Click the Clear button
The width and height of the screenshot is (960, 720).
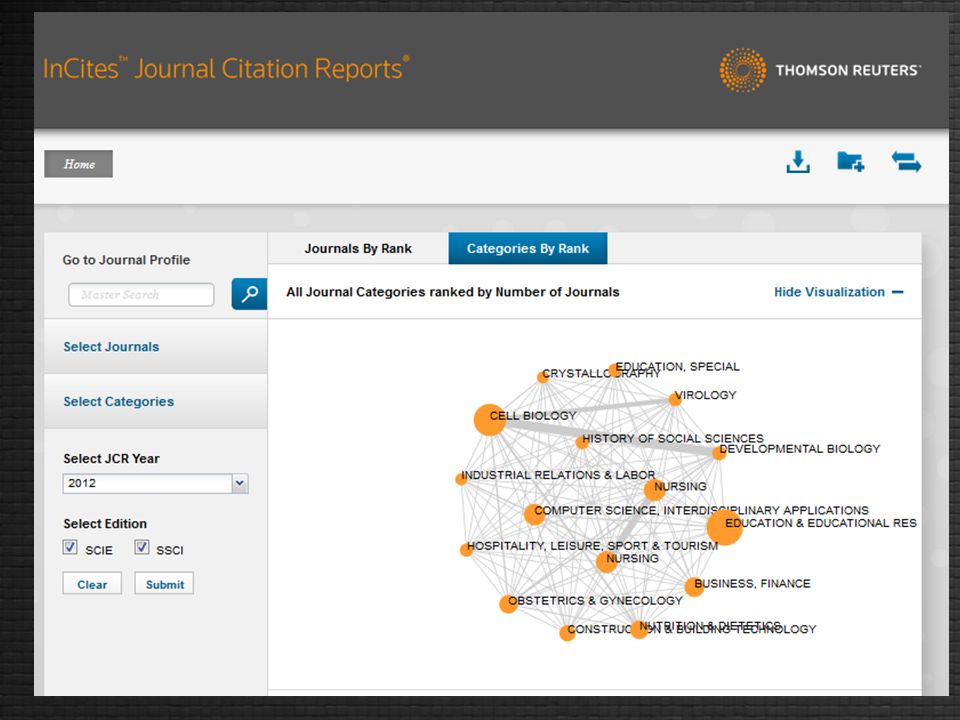92,584
